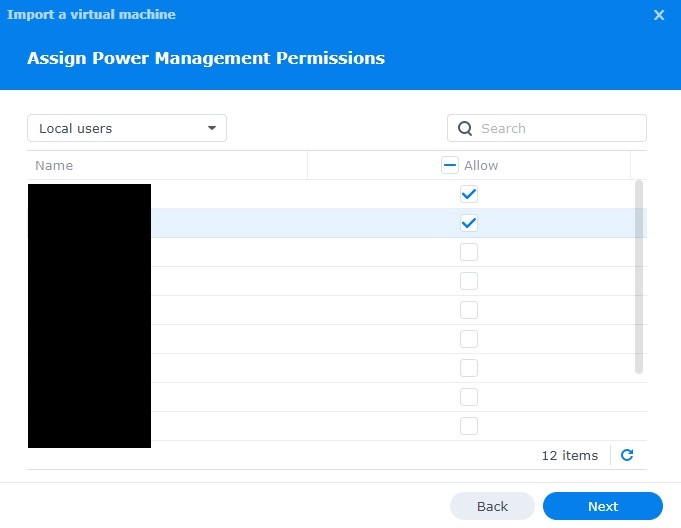Check the eighth row's Allow checkbox

[x=469, y=397]
